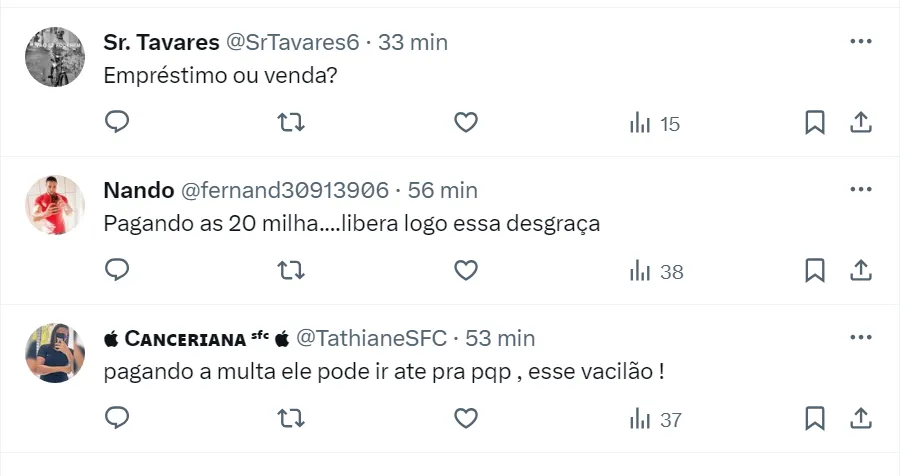Like the 'Empréstimo ou venda?' tweet

coord(466,122)
